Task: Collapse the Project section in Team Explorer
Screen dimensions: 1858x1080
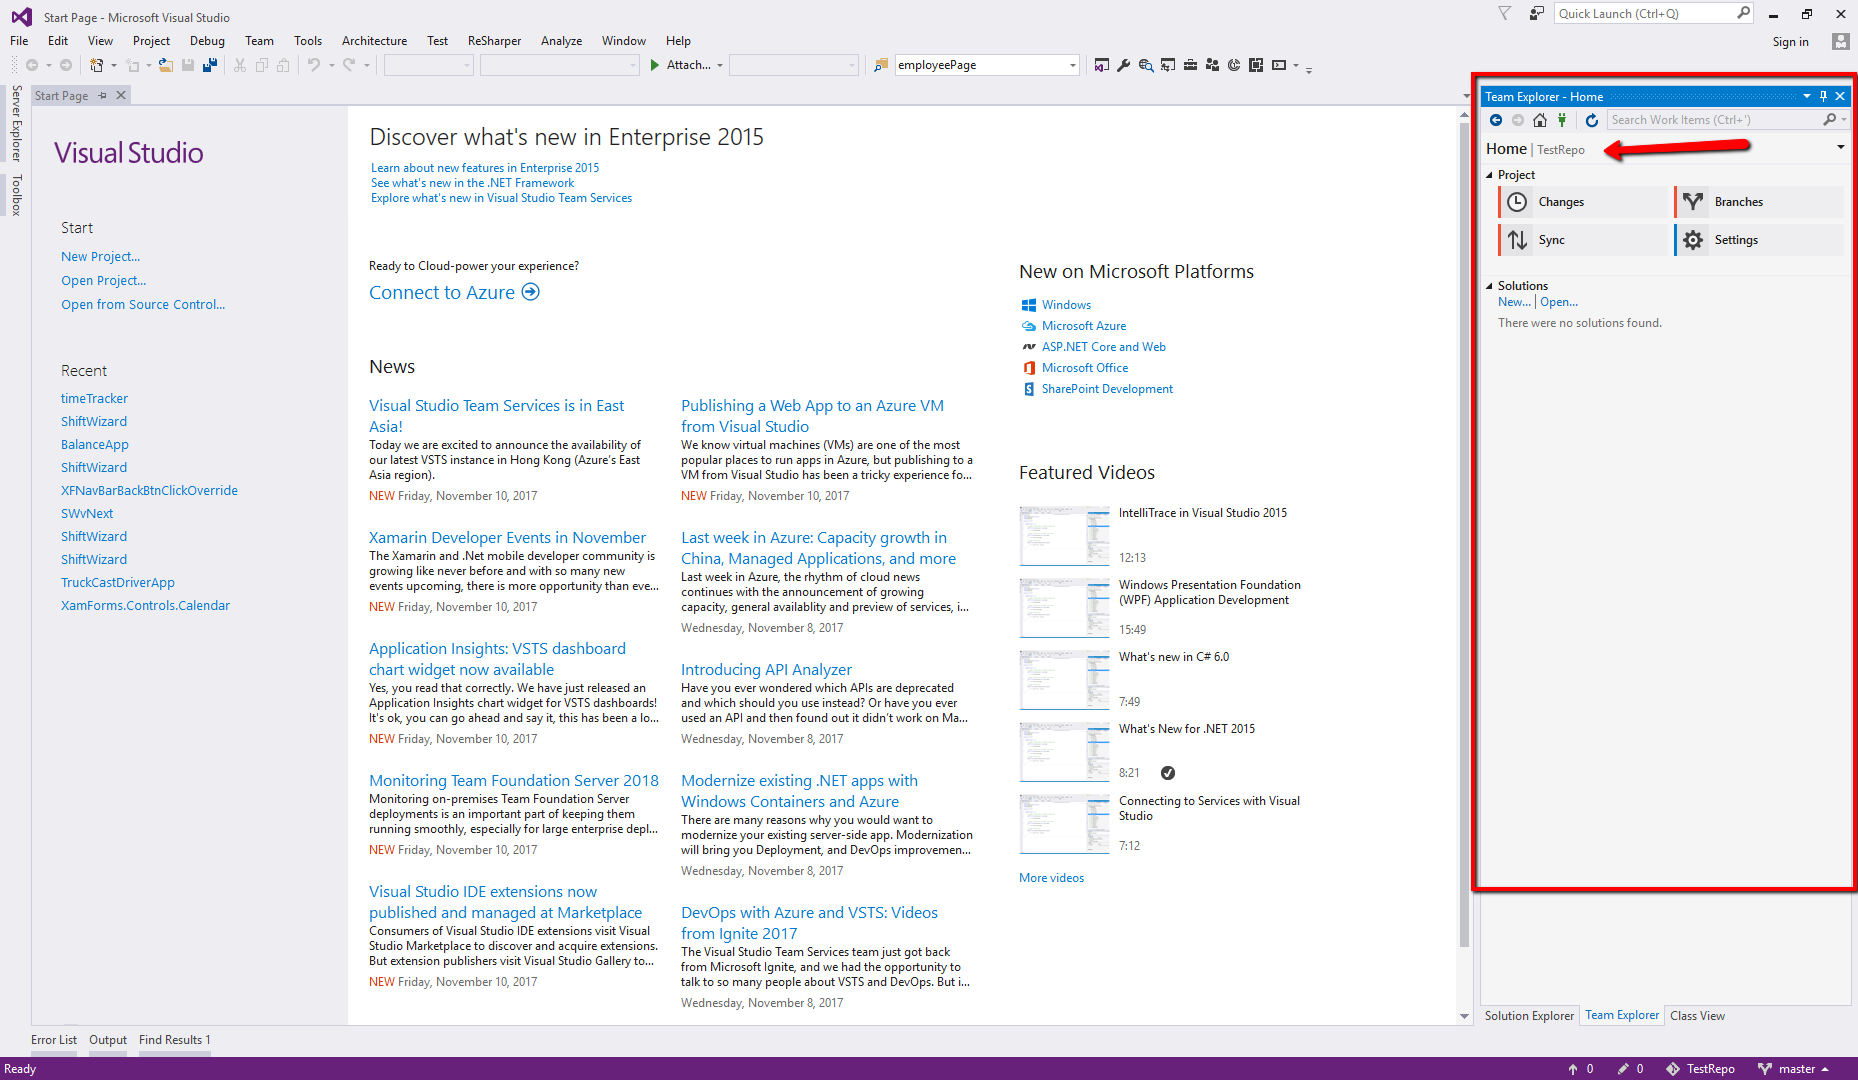Action: (1490, 175)
